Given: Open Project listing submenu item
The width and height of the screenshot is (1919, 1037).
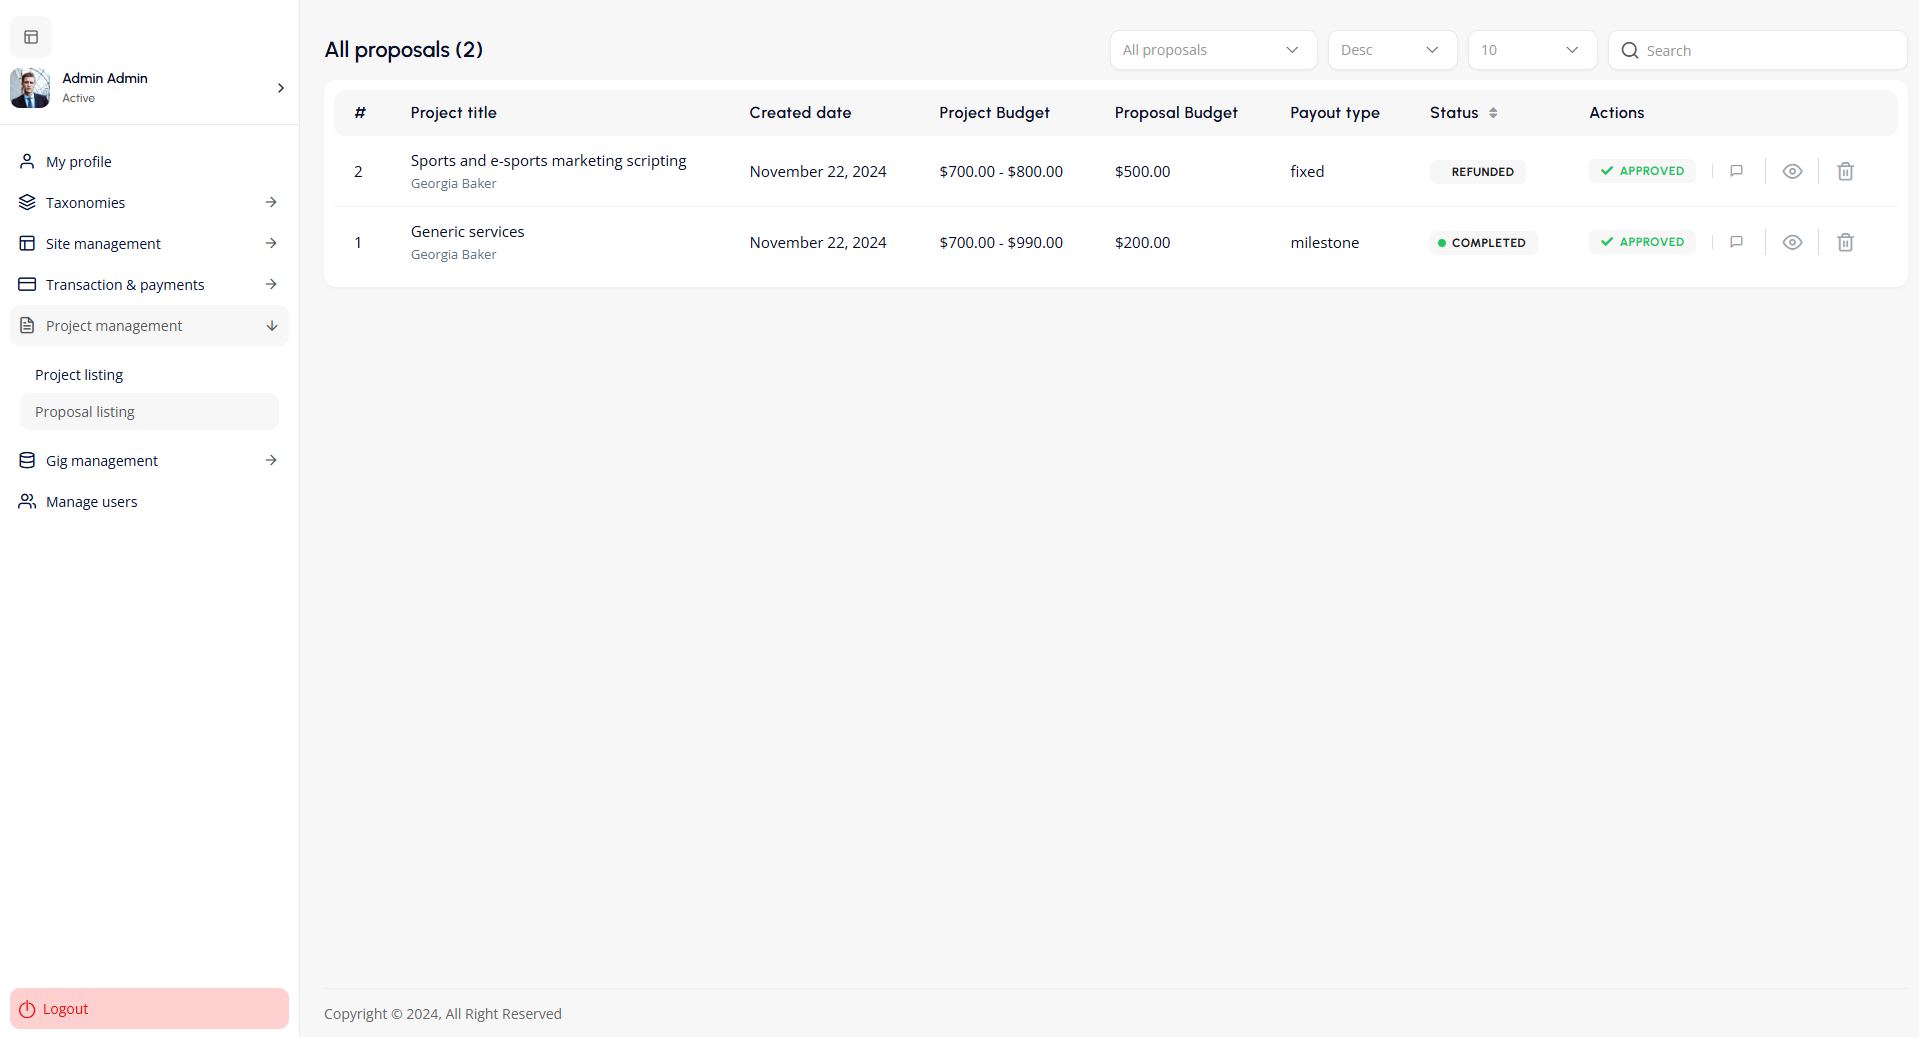Looking at the screenshot, I should [79, 375].
